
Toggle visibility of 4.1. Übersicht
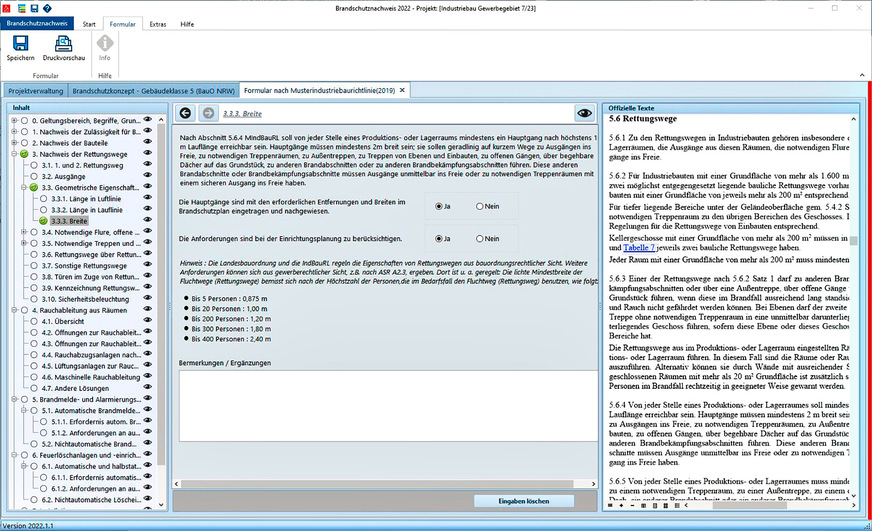coord(148,322)
